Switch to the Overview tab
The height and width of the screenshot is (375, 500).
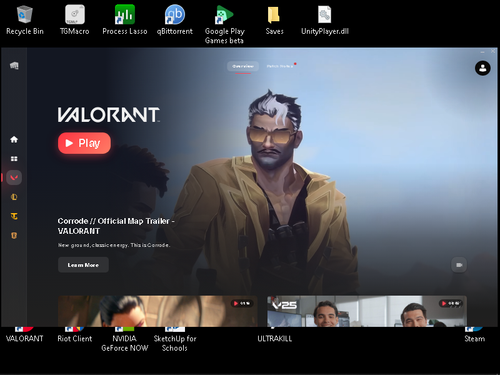coord(243,66)
